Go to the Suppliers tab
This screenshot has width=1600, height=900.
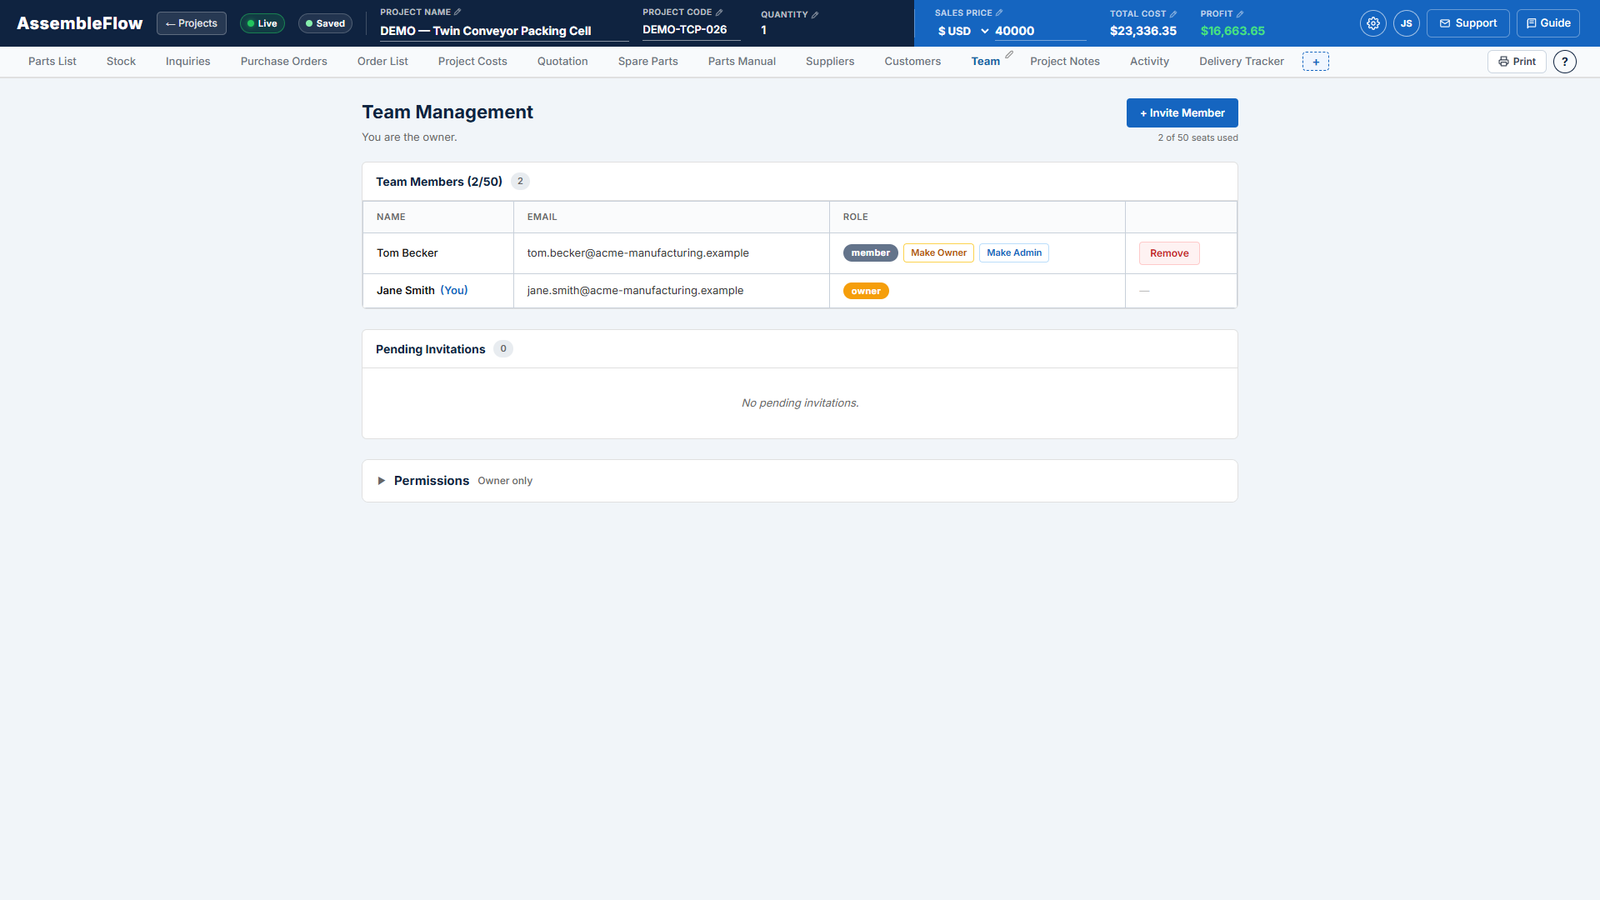[x=830, y=62]
